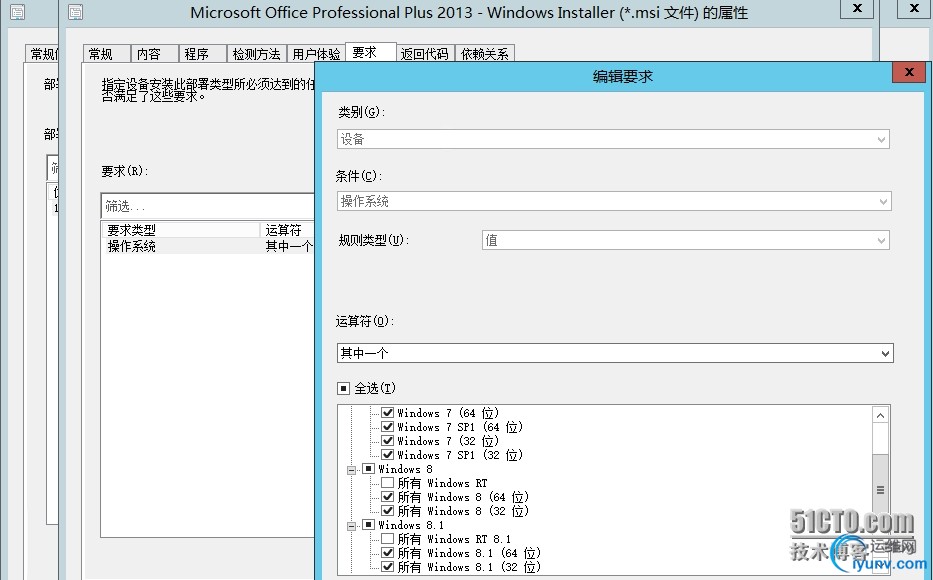
Task: Uncheck Windows 7 (32 位)
Action: [387, 441]
